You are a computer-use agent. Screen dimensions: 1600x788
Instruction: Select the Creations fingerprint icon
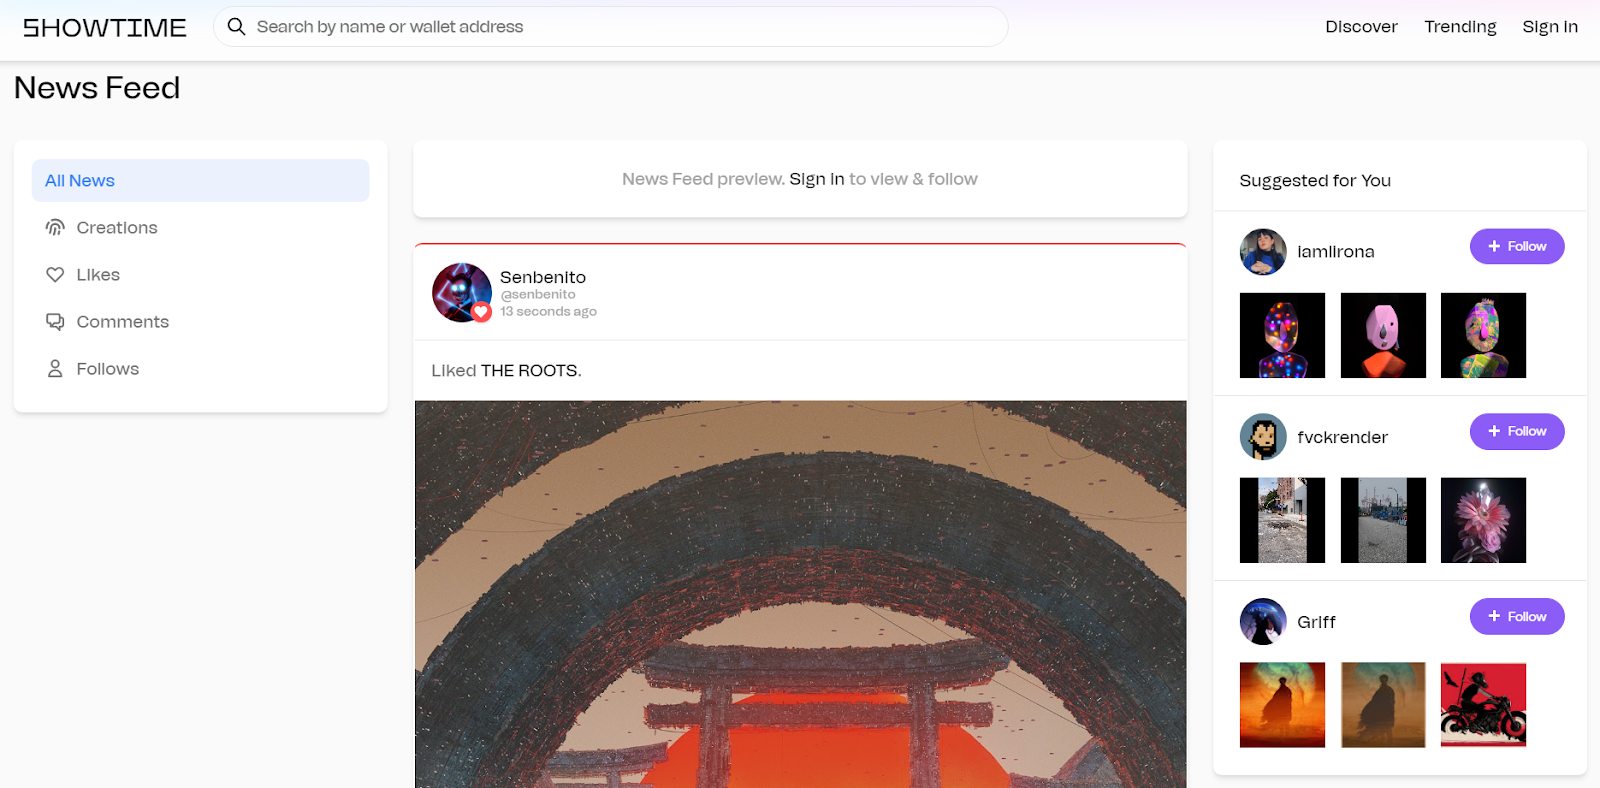click(x=55, y=228)
